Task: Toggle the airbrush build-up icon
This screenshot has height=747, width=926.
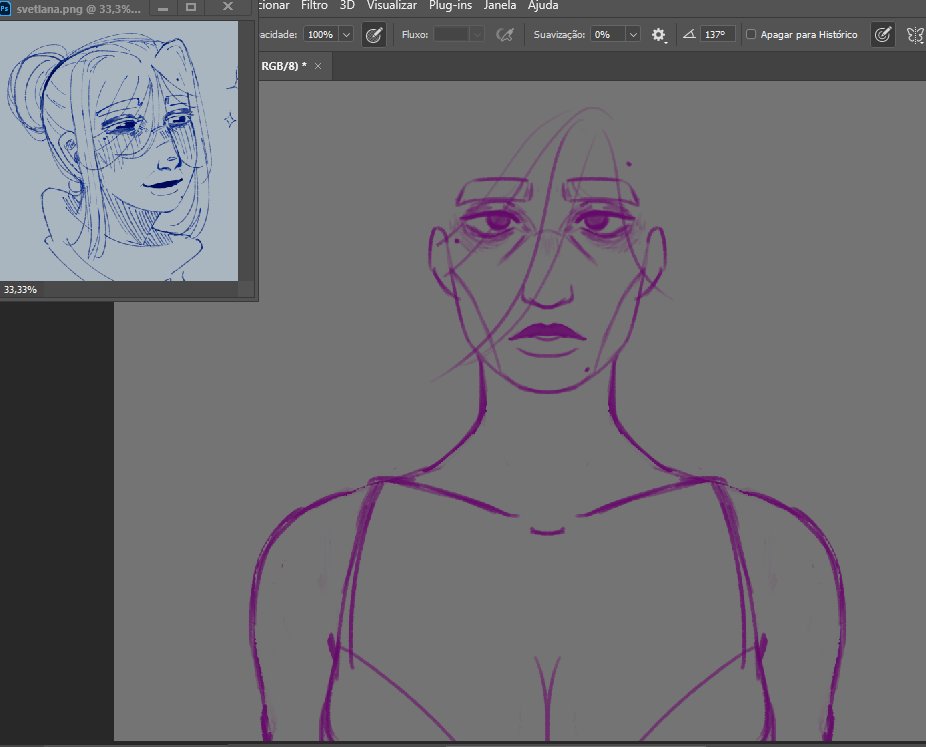Action: tap(505, 35)
